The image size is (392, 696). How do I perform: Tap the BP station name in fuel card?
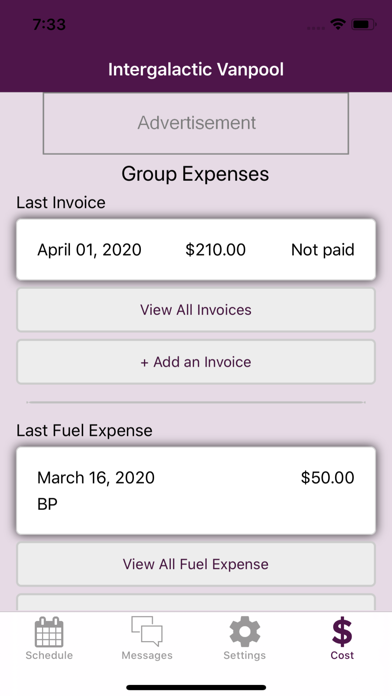(48, 504)
